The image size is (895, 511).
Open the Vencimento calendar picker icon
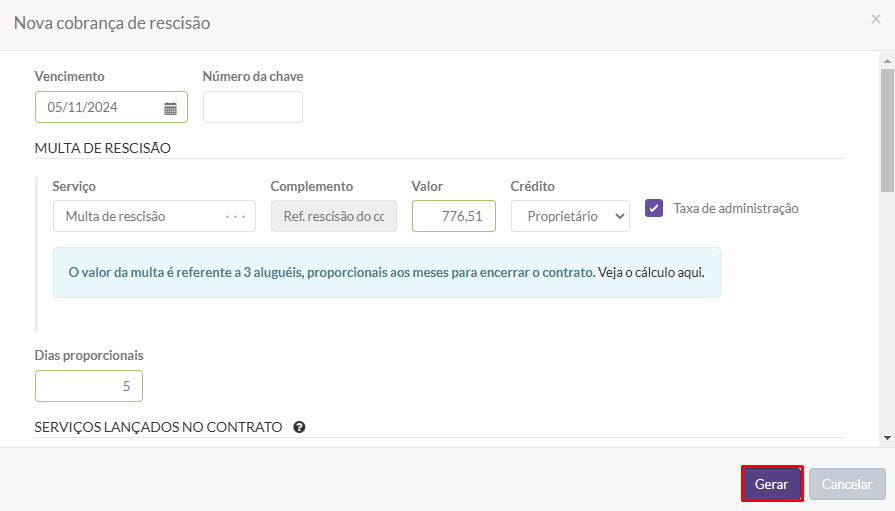(170, 108)
